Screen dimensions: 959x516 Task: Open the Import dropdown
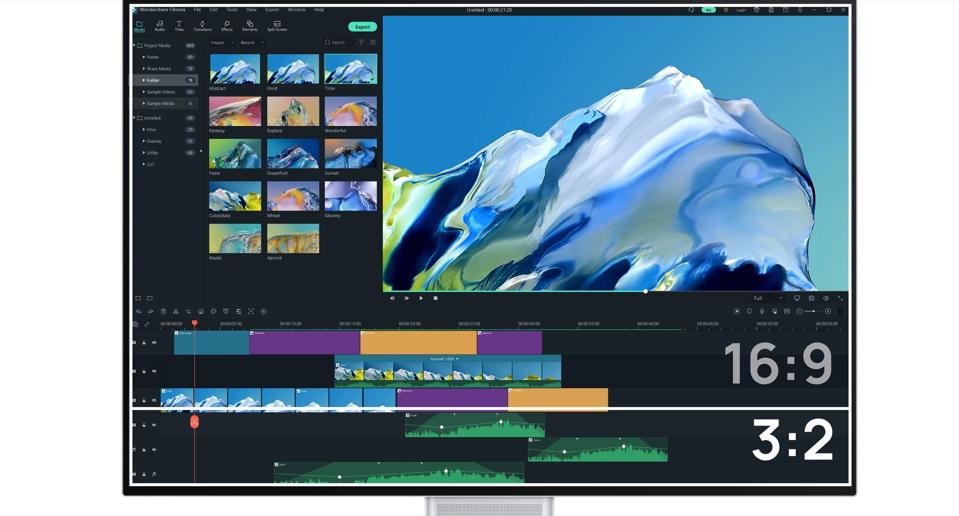(221, 43)
